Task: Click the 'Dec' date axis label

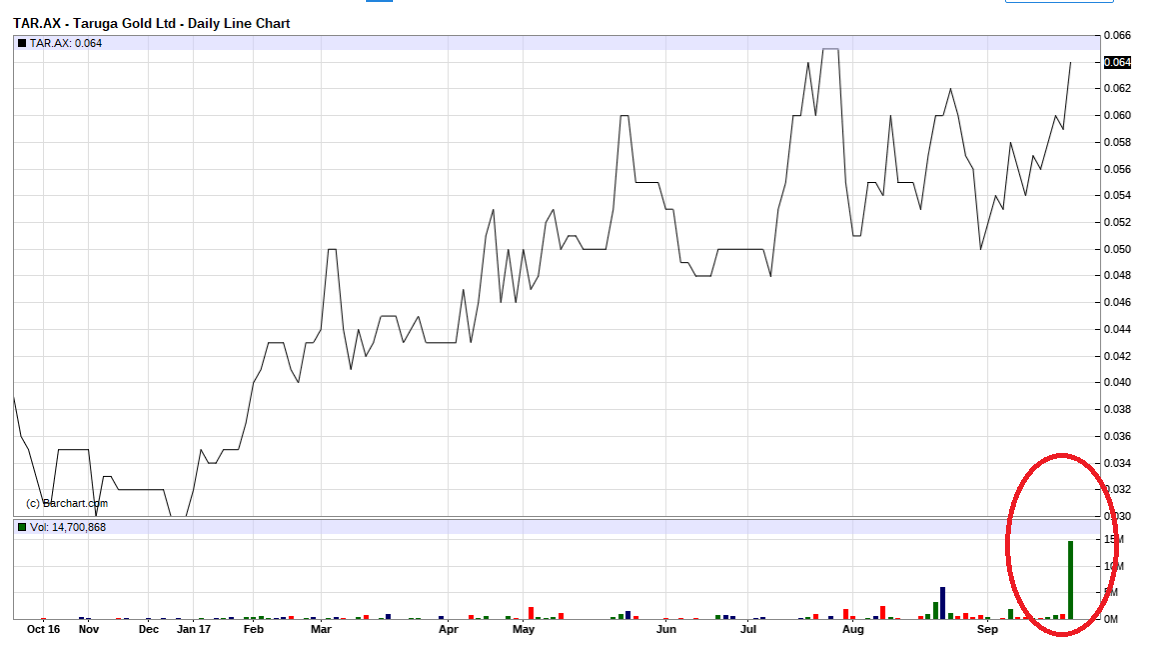Action: coord(149,629)
